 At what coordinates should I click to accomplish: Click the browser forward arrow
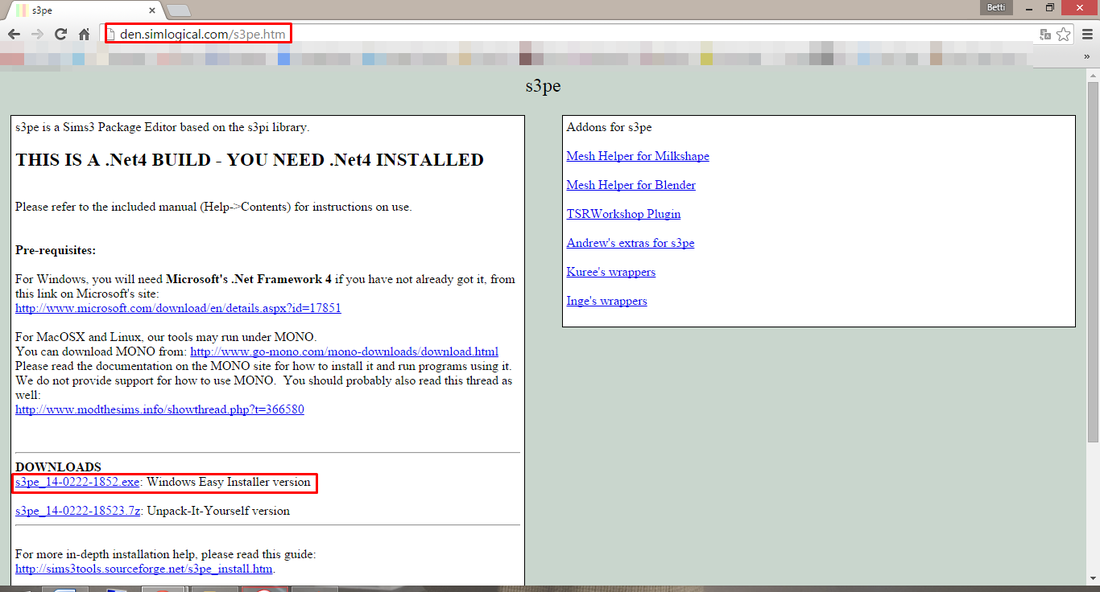[x=37, y=34]
